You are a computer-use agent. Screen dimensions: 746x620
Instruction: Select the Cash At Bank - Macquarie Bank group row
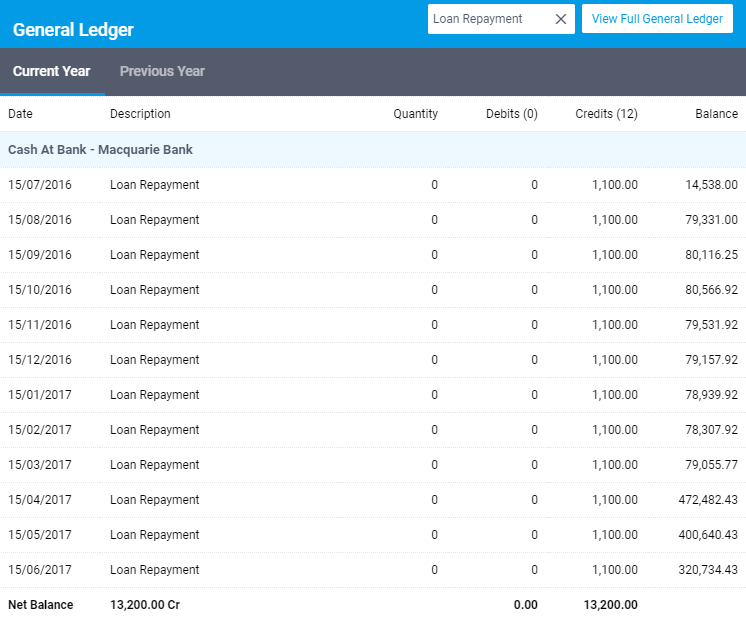[373, 149]
